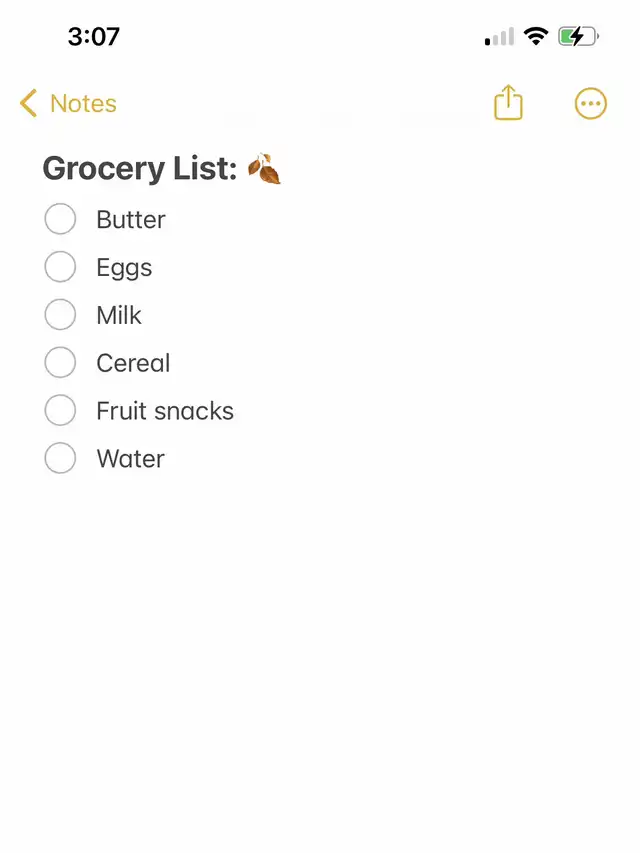This screenshot has width=640, height=853.
Task: Tap the Cereal item text
Action: point(133,363)
